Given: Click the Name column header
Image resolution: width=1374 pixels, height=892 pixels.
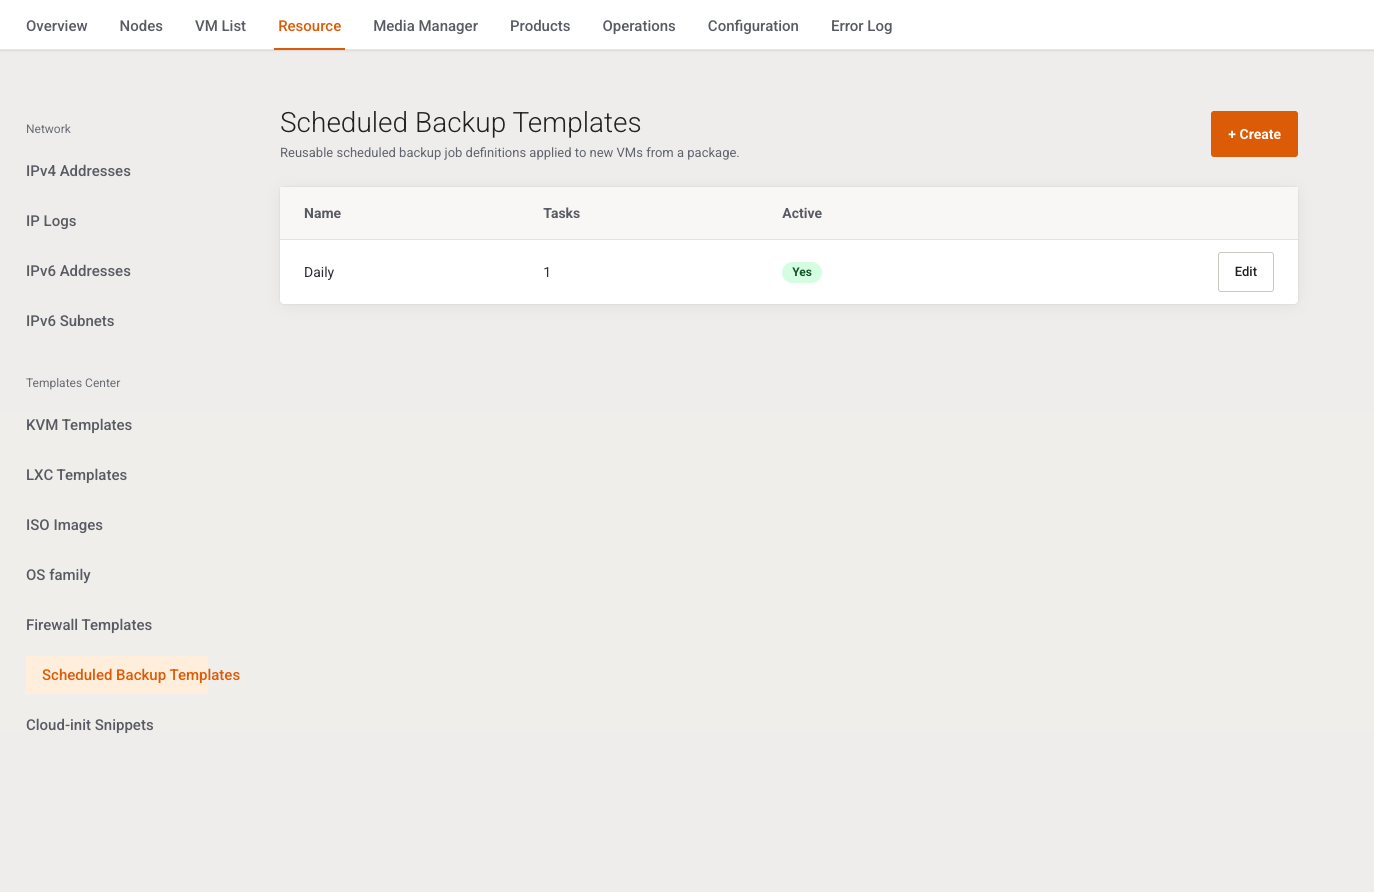Looking at the screenshot, I should click(322, 213).
